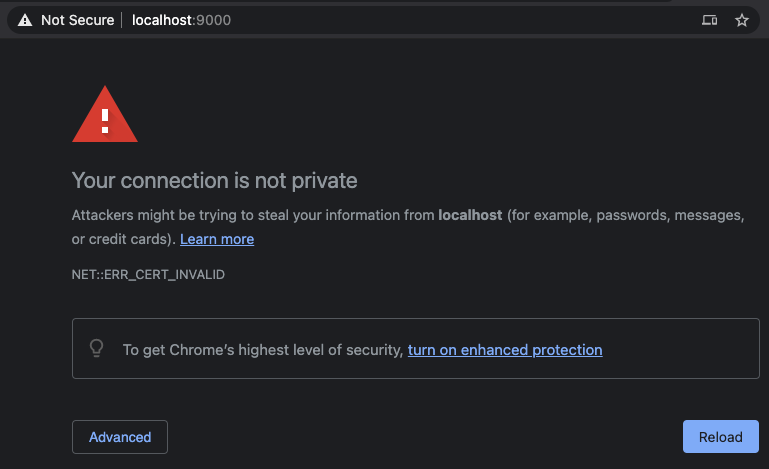Image resolution: width=769 pixels, height=469 pixels.
Task: Click the NET::ERR_CERT_INVALID error code
Action: pos(148,274)
